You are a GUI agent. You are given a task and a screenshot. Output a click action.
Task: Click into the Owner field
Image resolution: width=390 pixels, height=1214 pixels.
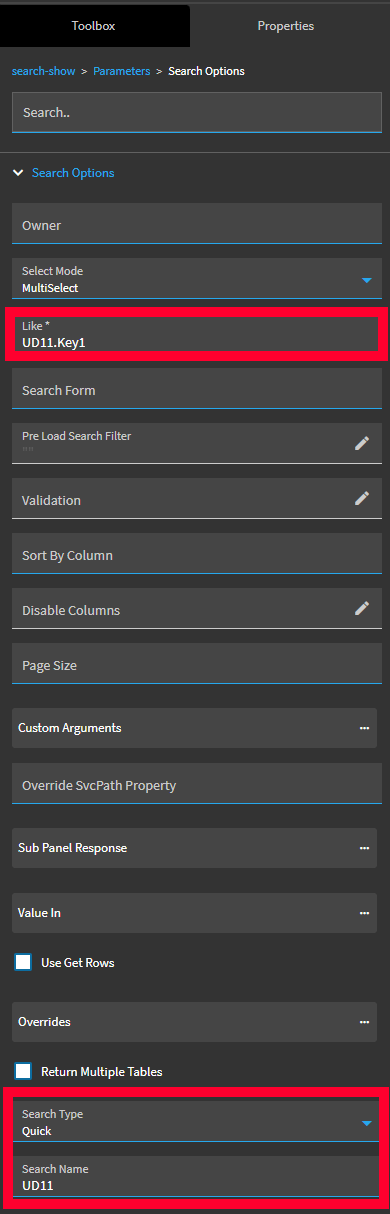[x=197, y=225]
